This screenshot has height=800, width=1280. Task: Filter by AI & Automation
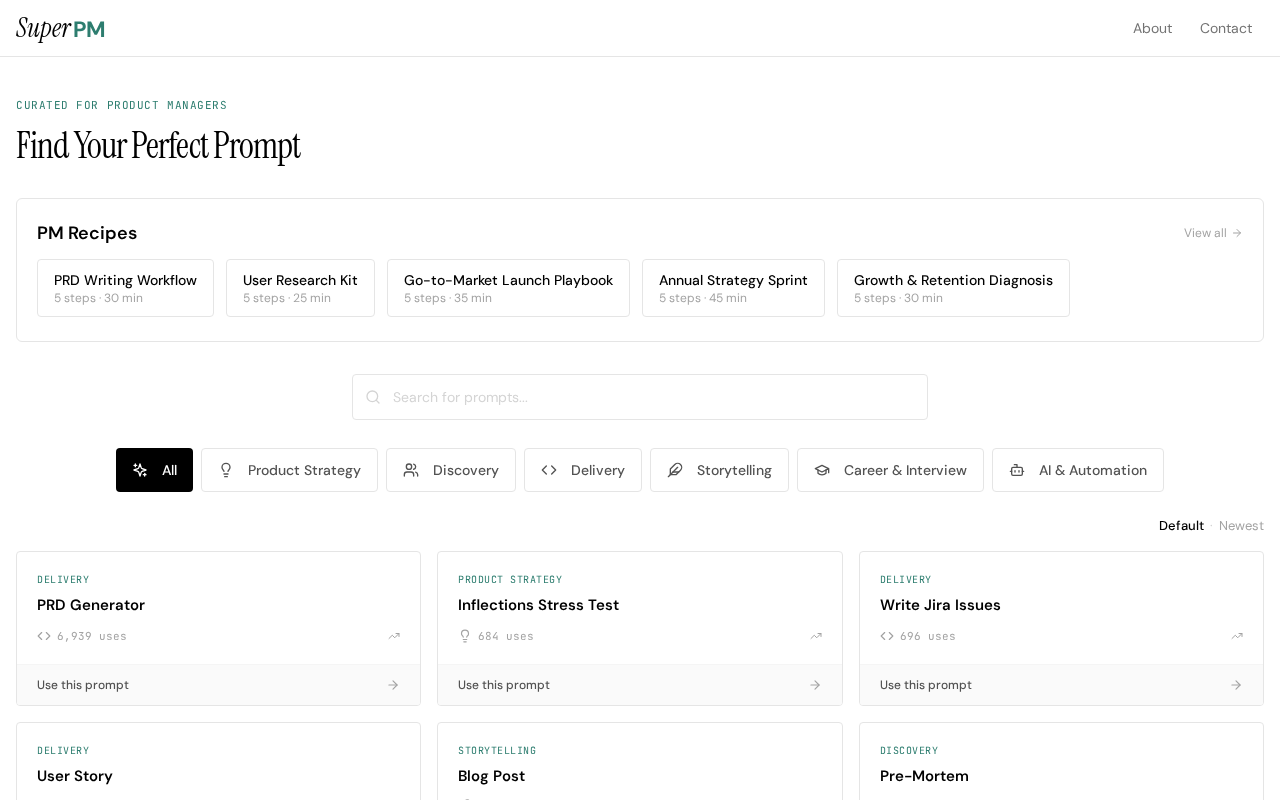pyautogui.click(x=1078, y=470)
